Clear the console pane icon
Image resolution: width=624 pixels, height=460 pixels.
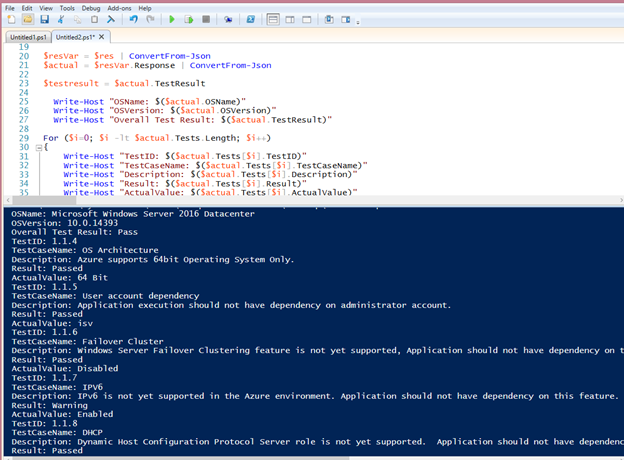(x=111, y=19)
